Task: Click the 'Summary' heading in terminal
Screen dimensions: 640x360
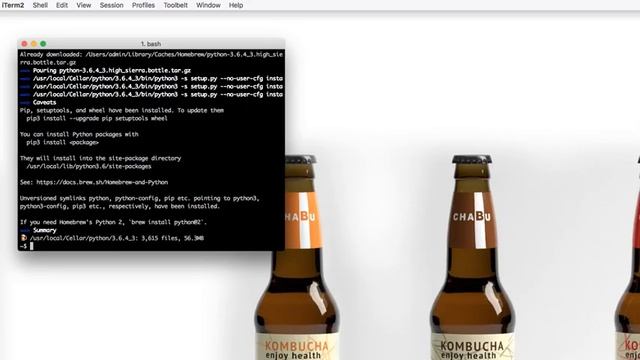Action: click(44, 230)
